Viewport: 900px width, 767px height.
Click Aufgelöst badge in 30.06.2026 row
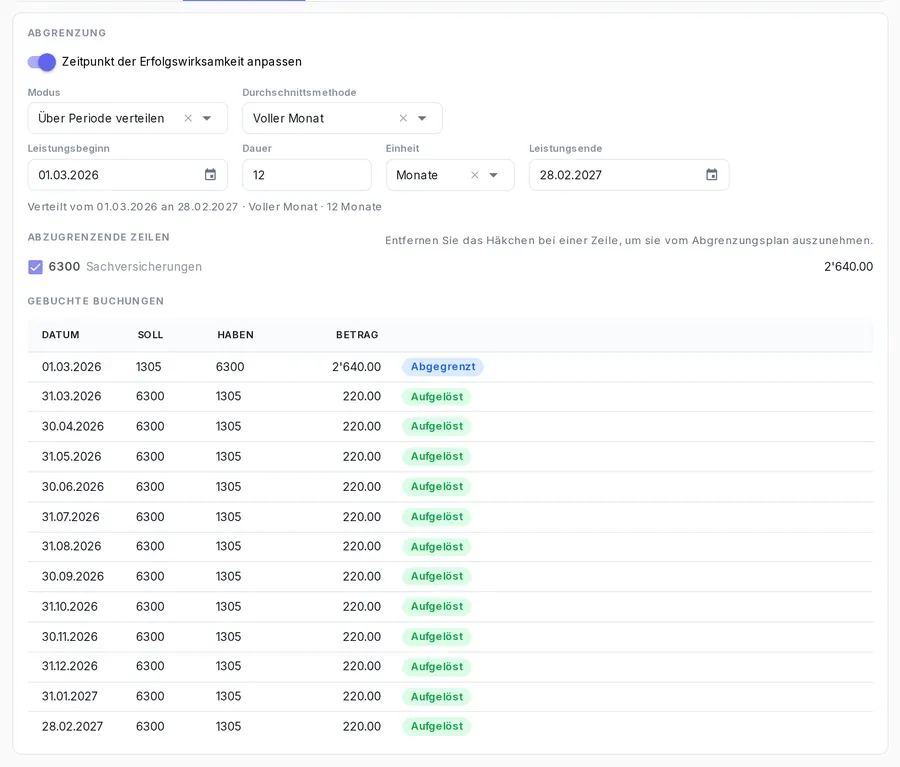point(437,487)
